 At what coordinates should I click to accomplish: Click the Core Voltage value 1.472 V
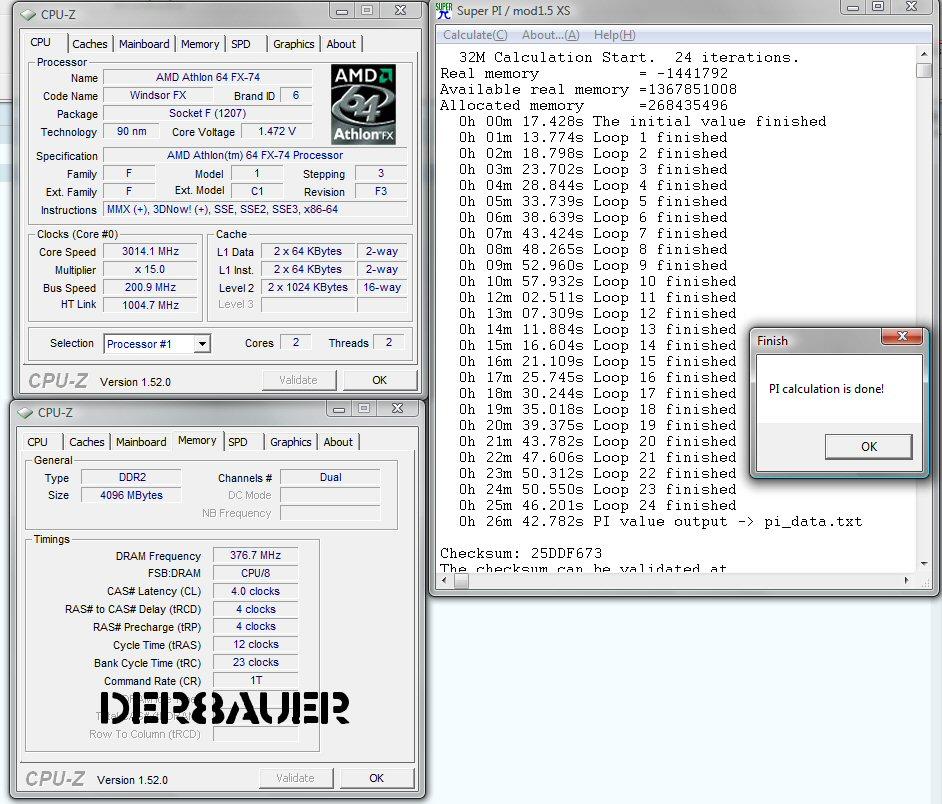(x=277, y=131)
